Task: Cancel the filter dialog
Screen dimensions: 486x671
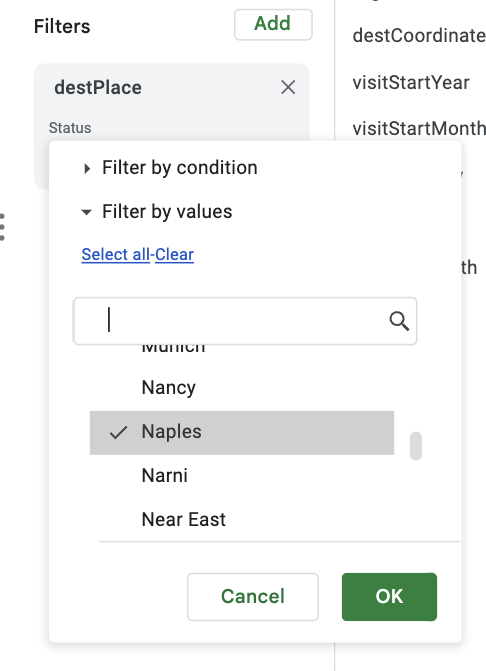Action: (253, 597)
